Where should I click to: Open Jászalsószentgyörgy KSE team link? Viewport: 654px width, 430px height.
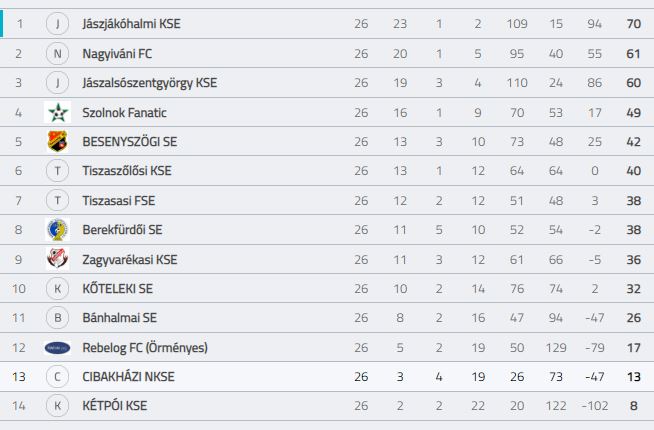click(150, 83)
